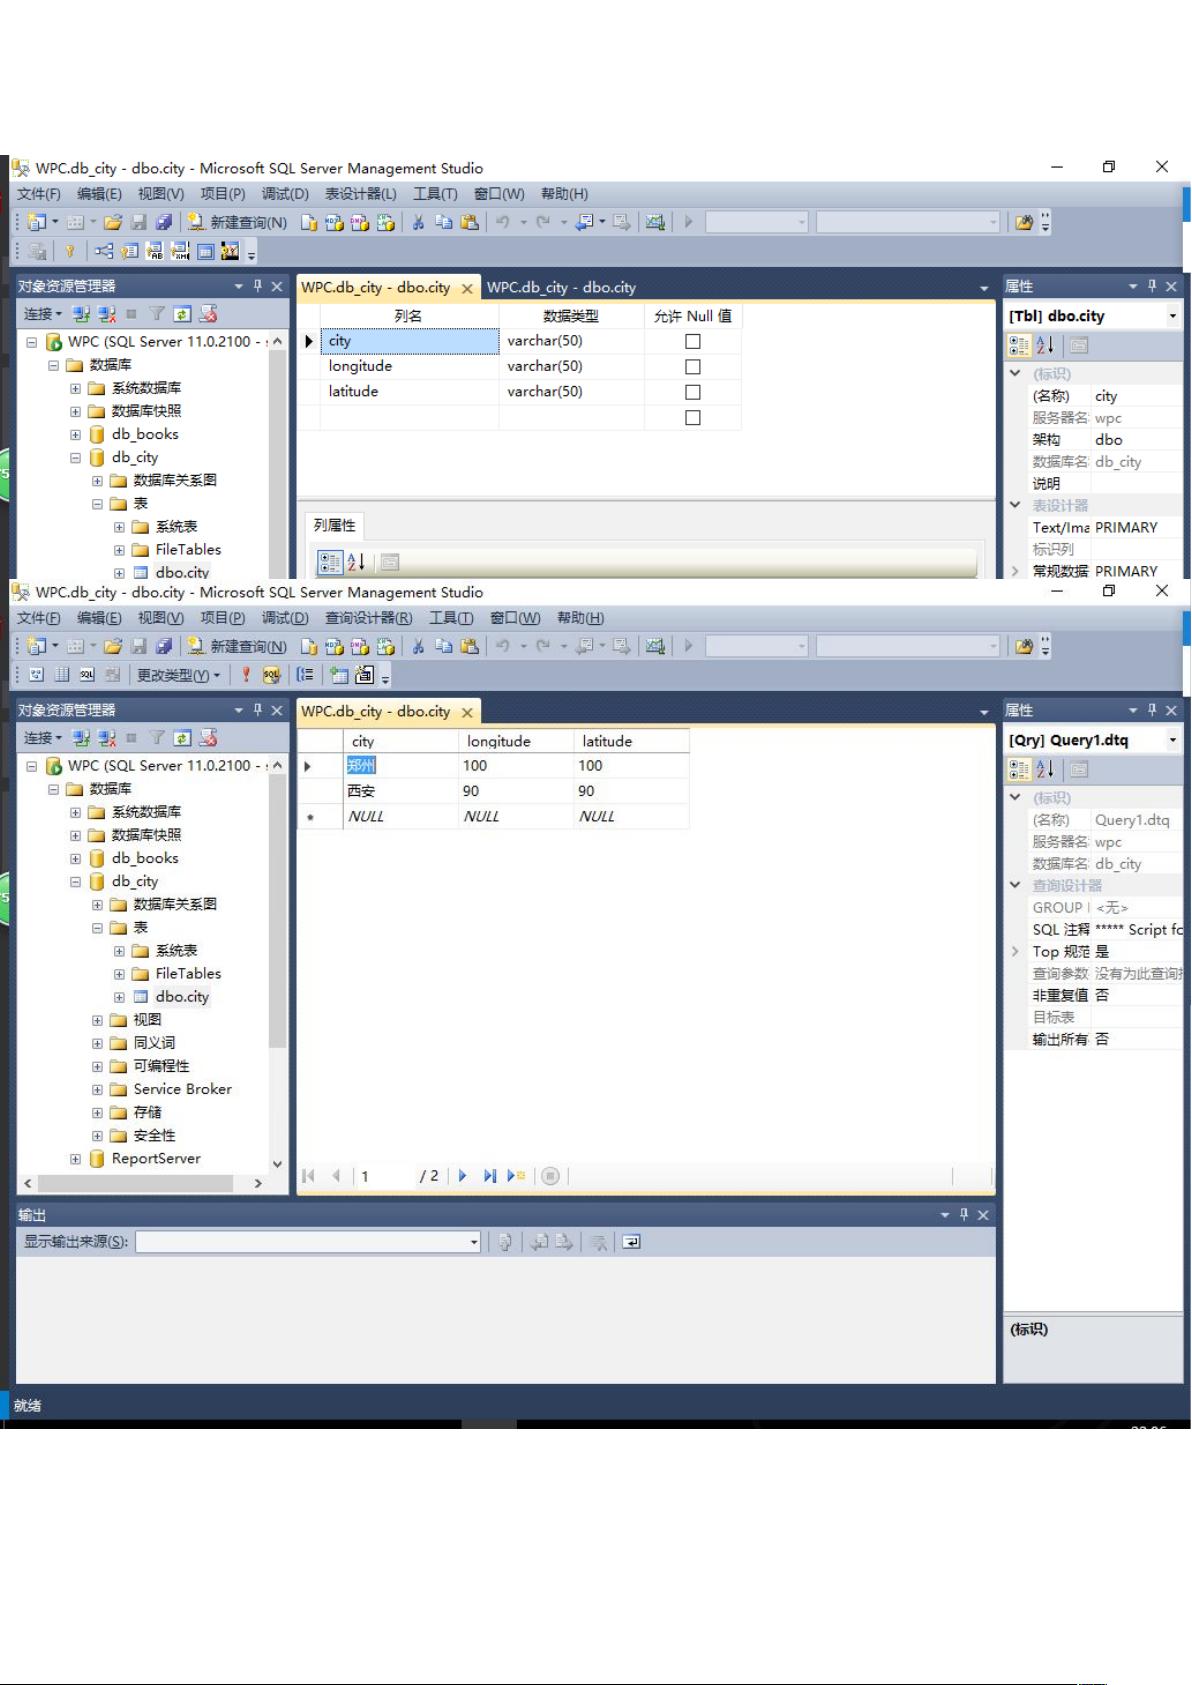This screenshot has width=1192, height=1685.
Task: Pin the Output panel with the auto-hide pushpin
Action: pyautogui.click(x=964, y=1214)
